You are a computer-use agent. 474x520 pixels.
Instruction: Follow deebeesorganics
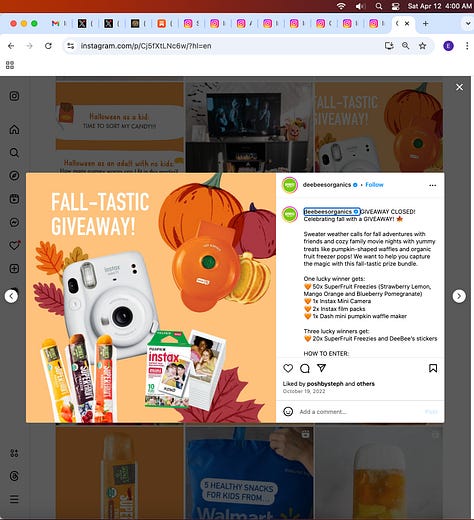[374, 185]
